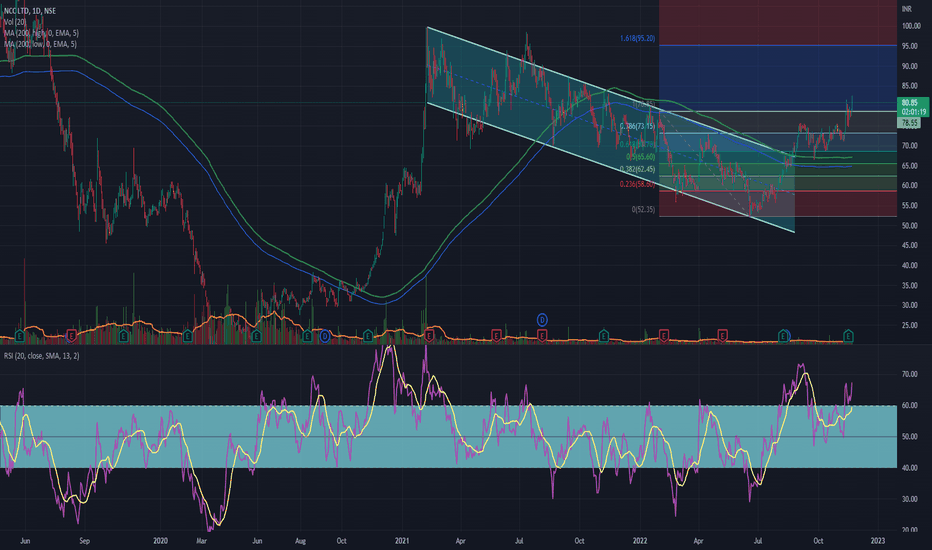Click the 1.618(95.20) Fibonacci level label
The width and height of the screenshot is (932, 550).
(637, 38)
